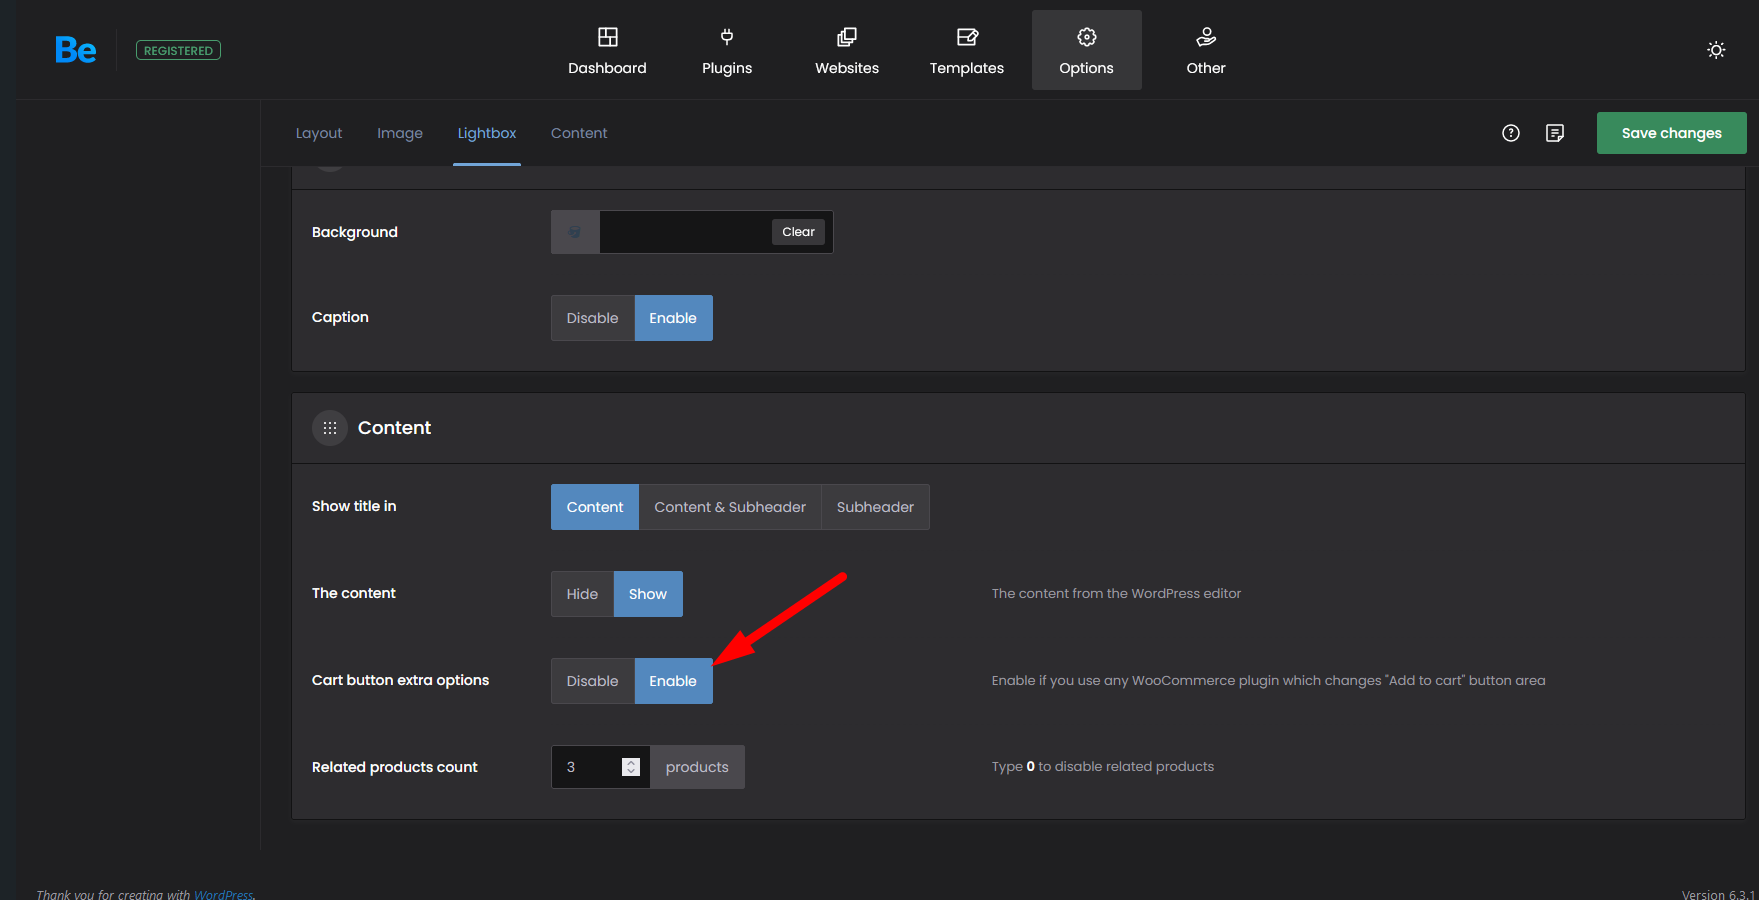The height and width of the screenshot is (900, 1759).
Task: Click the Options gear icon
Action: tap(1087, 37)
